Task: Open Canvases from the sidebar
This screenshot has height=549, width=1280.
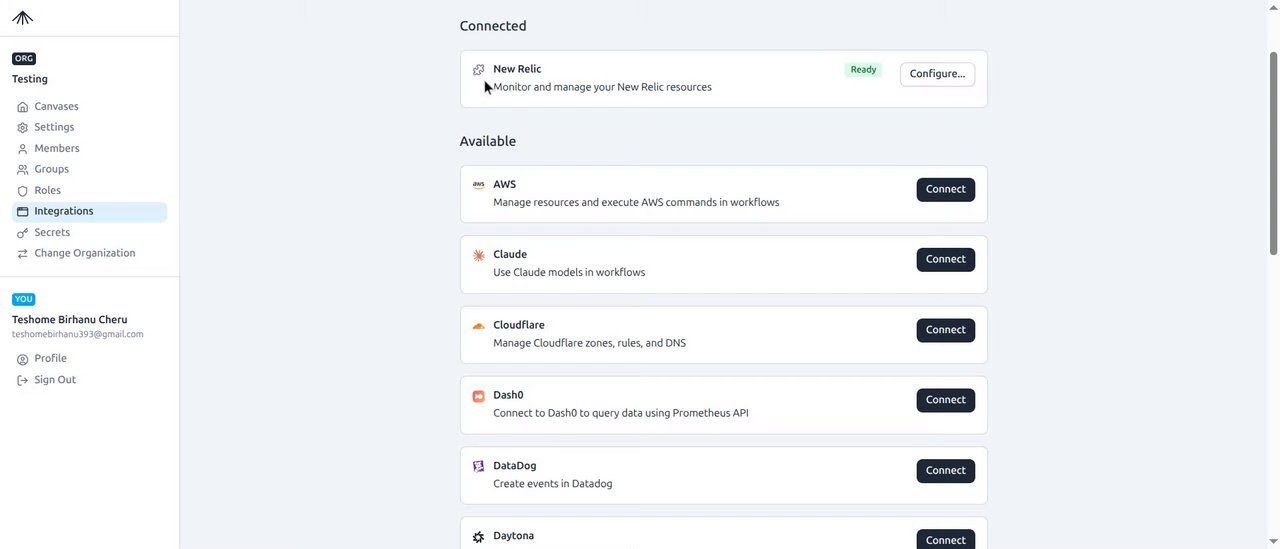Action: 56,106
